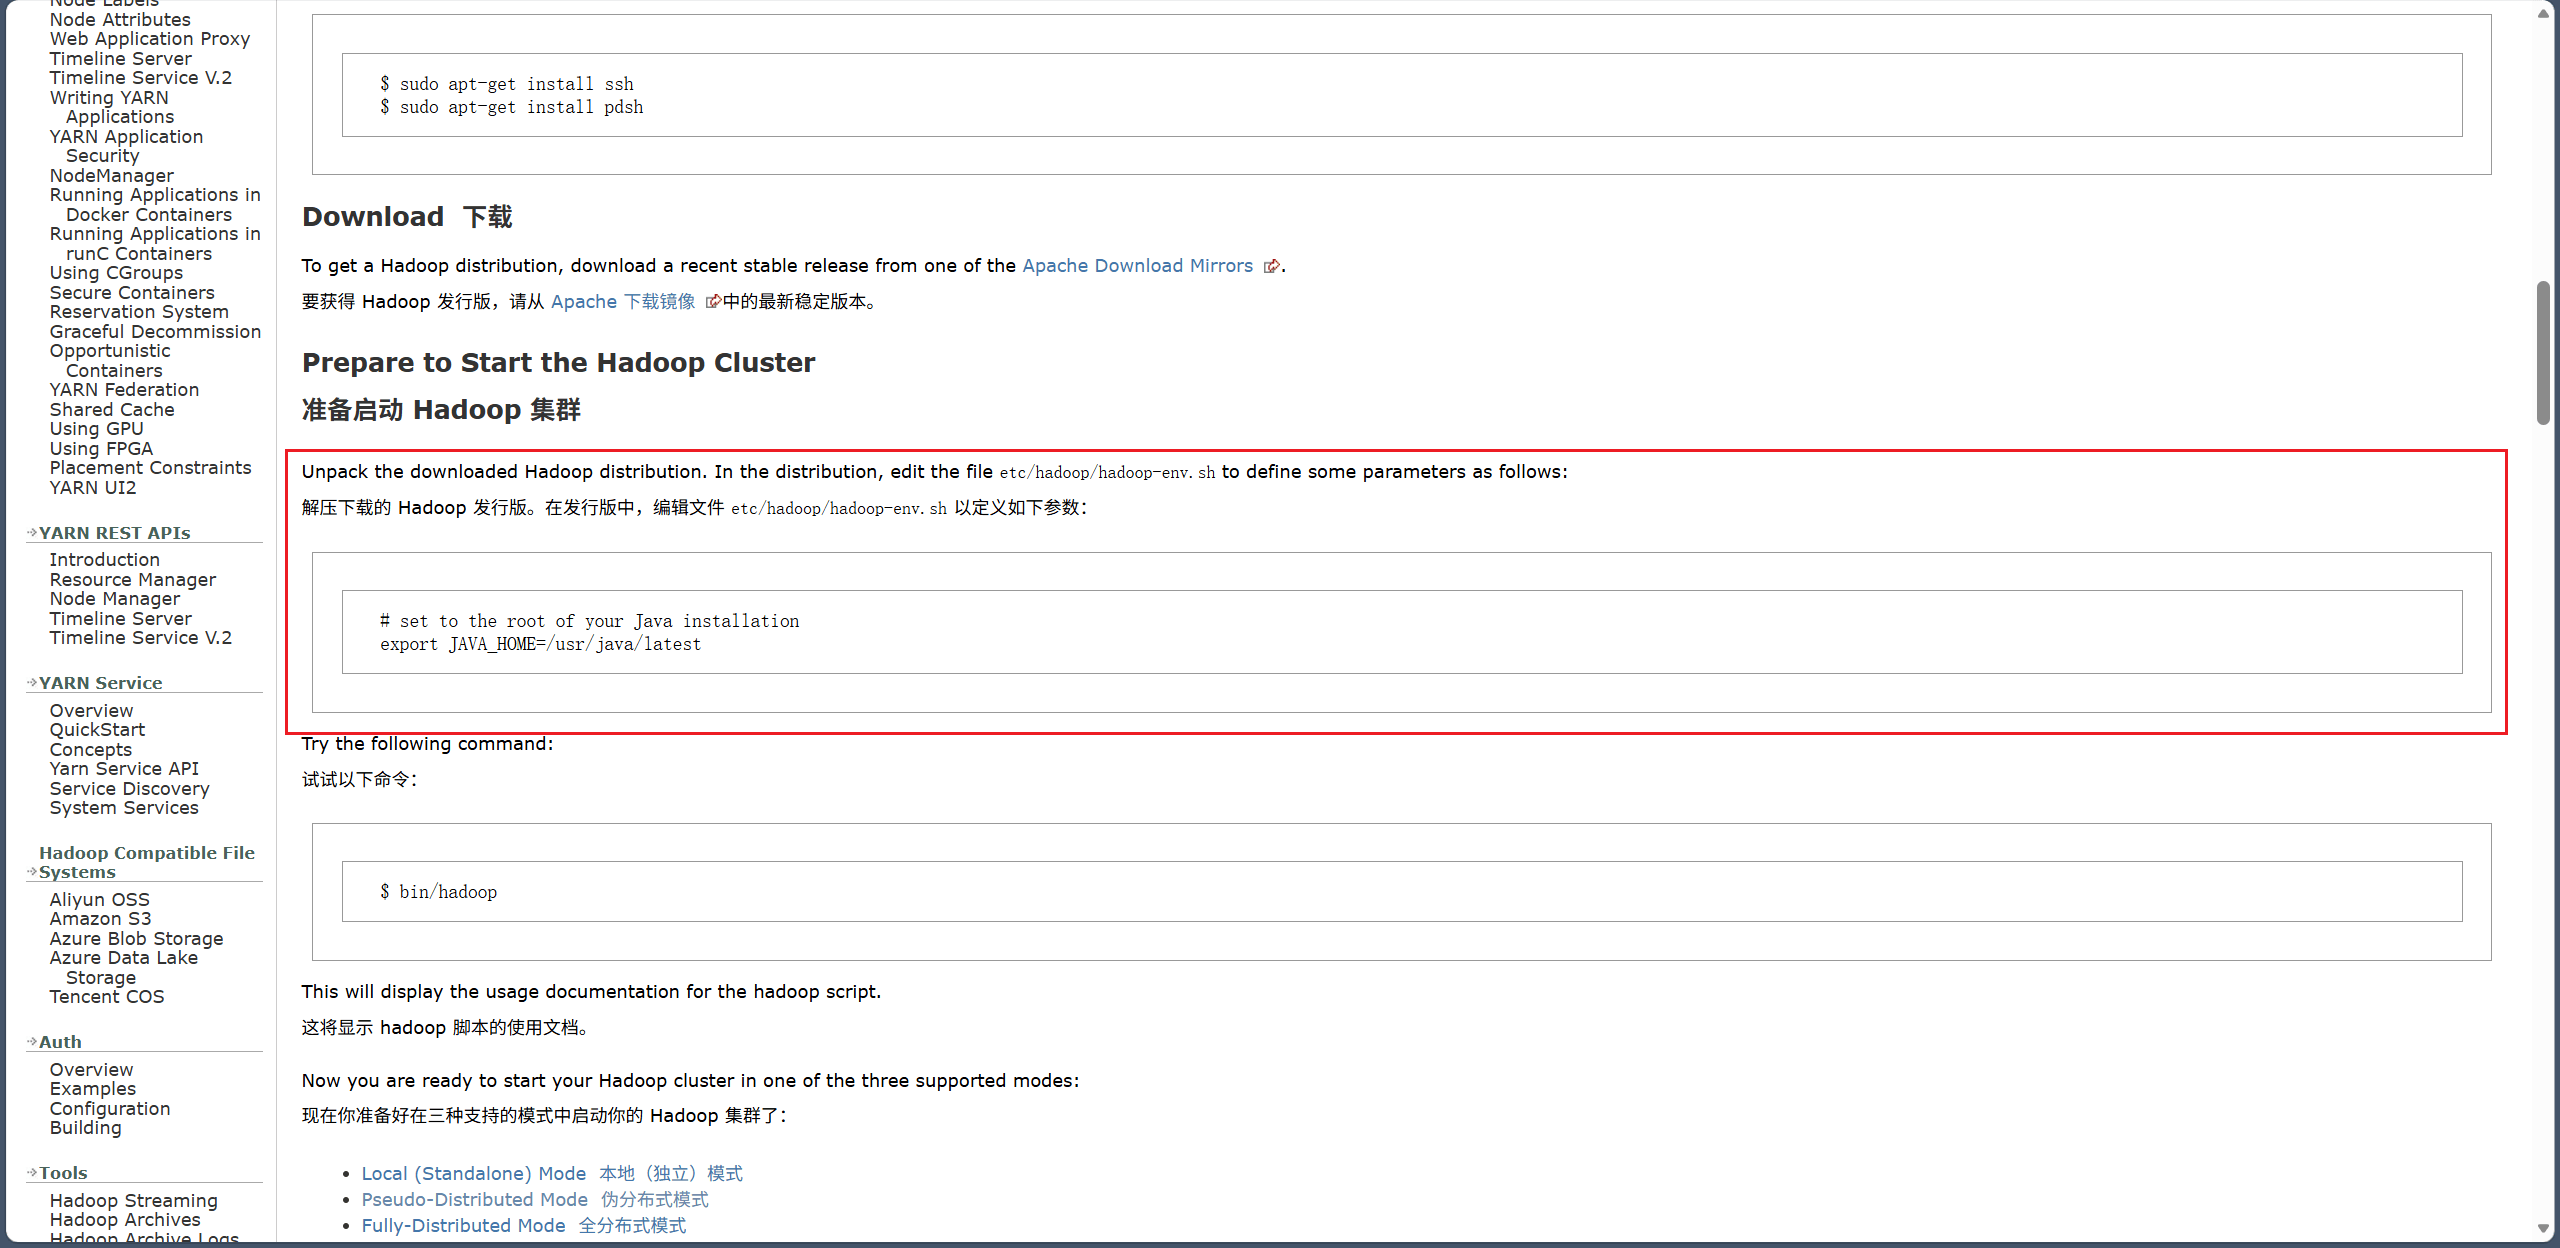Screen dimensions: 2560x1248
Task: Open Timeline Server under YARN REST APIs
Action: [x=120, y=619]
